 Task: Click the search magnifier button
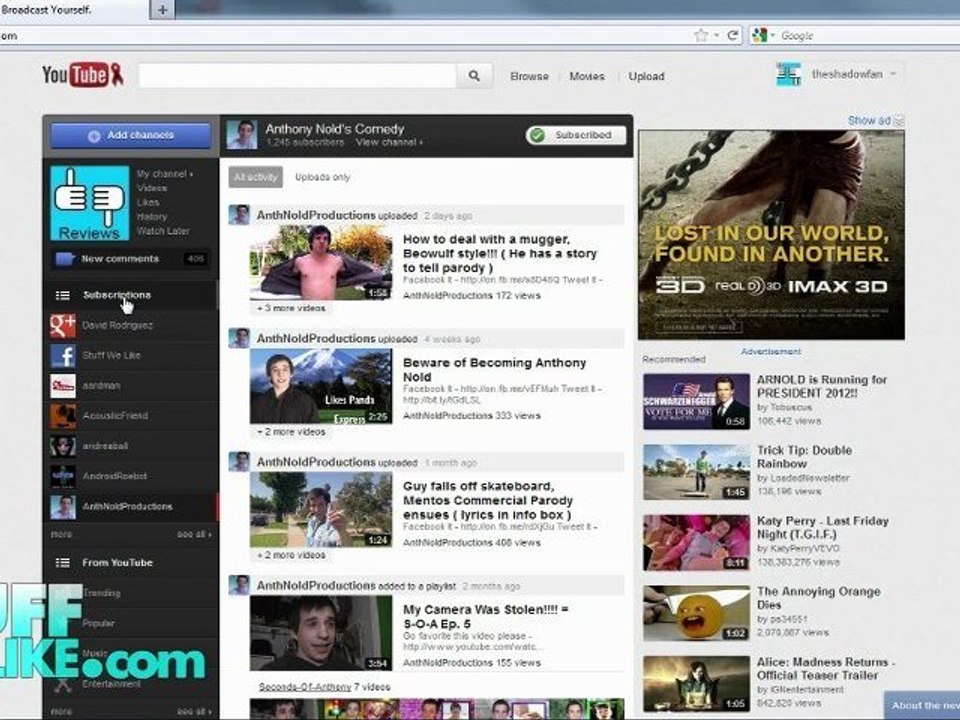coord(474,76)
